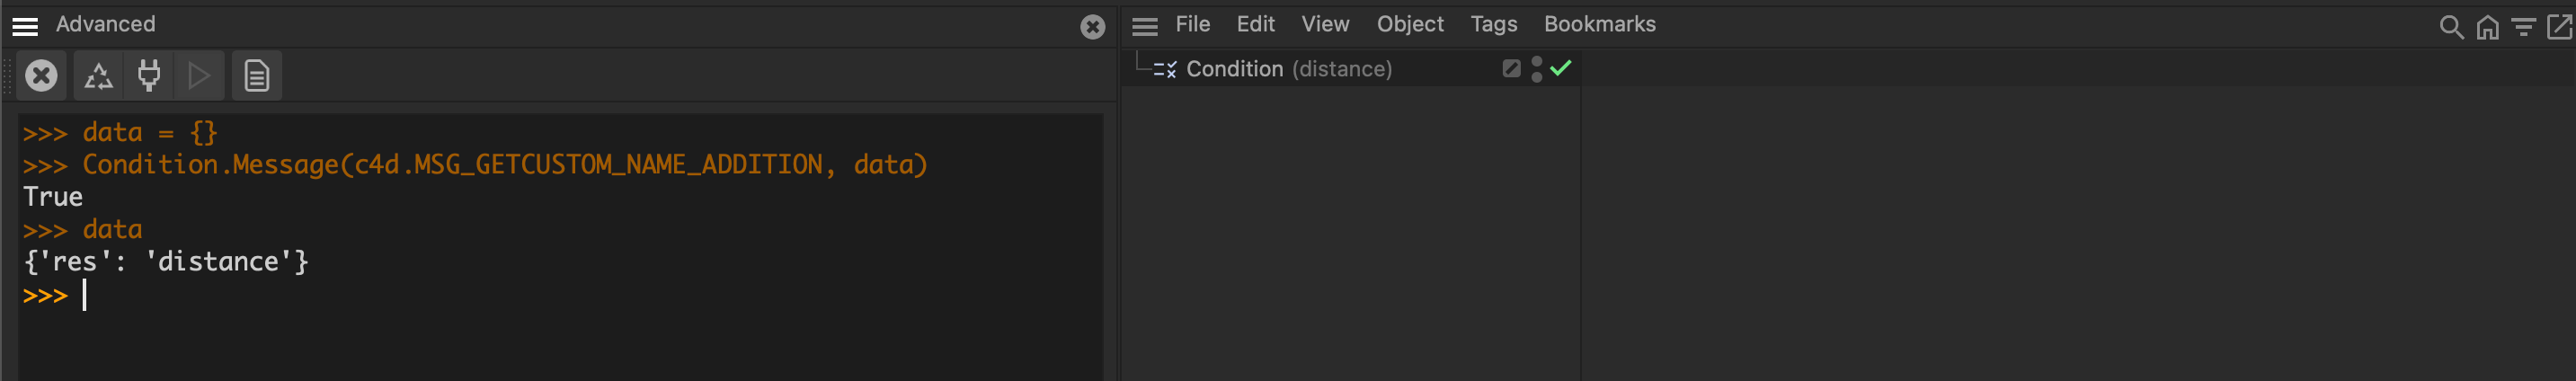Open the Tags menu
The width and height of the screenshot is (2576, 381).
point(1493,24)
